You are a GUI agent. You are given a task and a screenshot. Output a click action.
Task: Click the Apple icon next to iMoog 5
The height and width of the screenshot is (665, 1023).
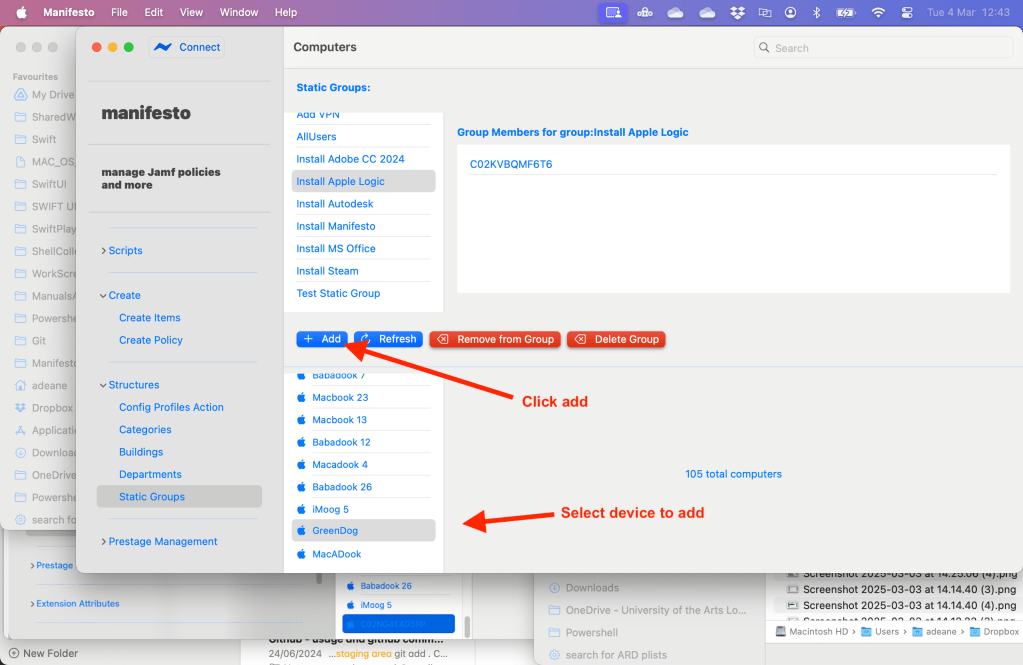(x=301, y=510)
